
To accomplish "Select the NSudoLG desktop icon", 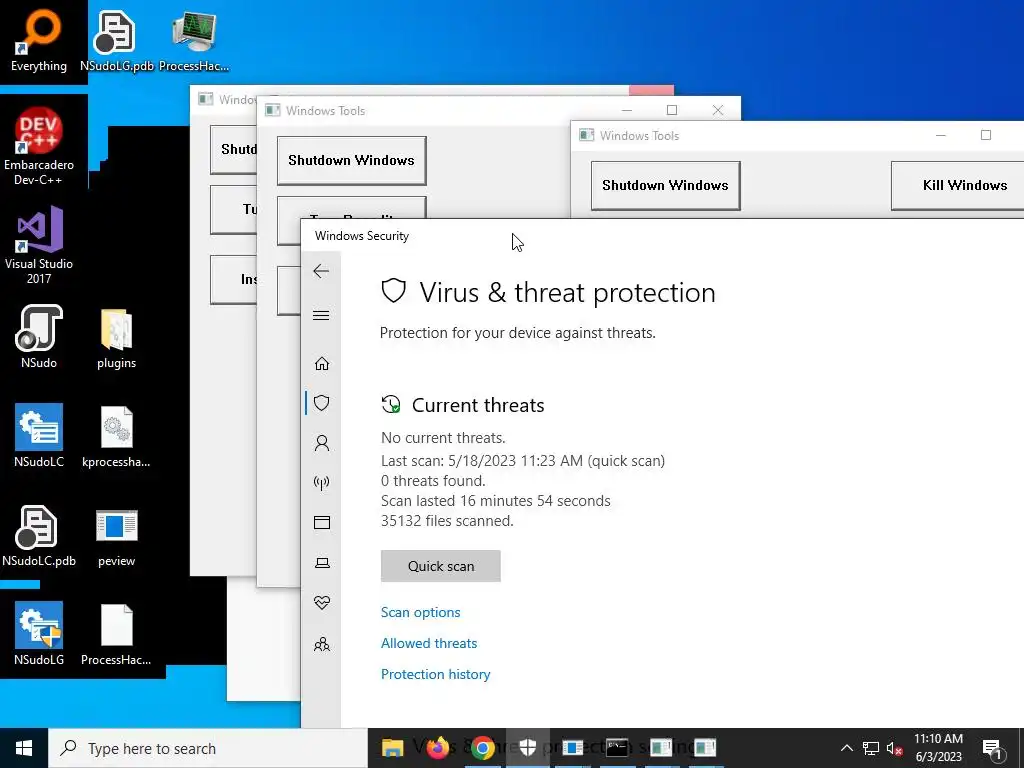I will coord(39,633).
